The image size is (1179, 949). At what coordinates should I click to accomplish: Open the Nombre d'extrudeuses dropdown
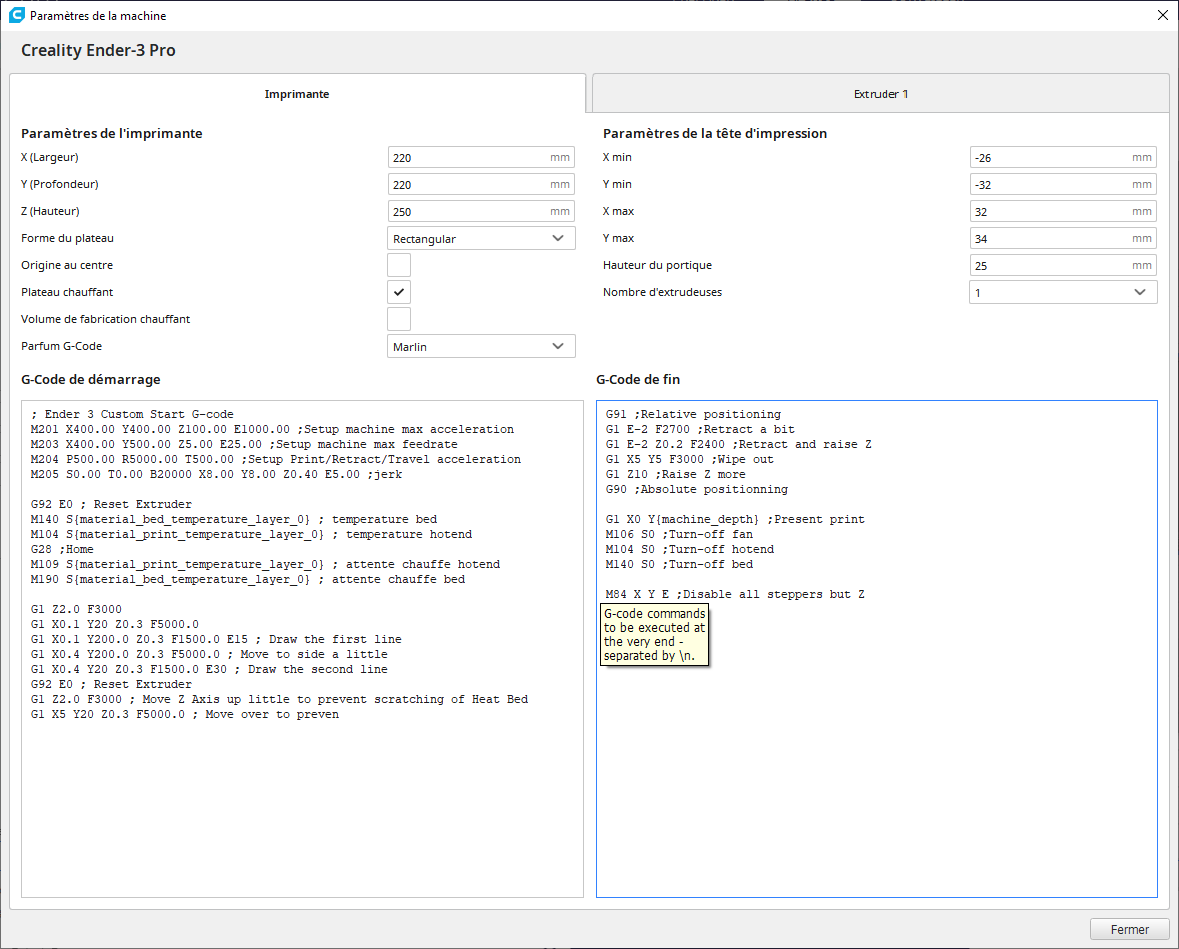(x=1063, y=293)
